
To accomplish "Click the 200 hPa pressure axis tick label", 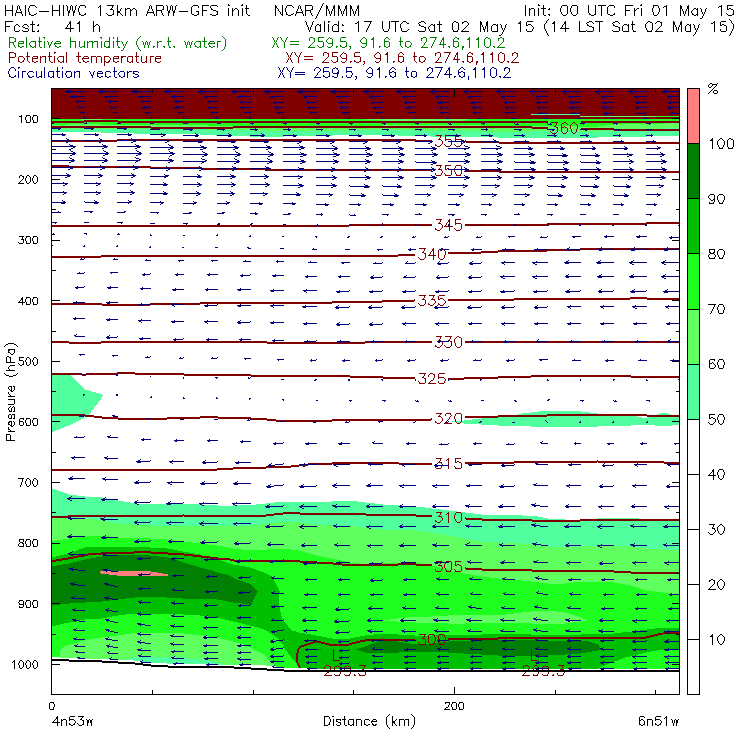I will (x=28, y=180).
